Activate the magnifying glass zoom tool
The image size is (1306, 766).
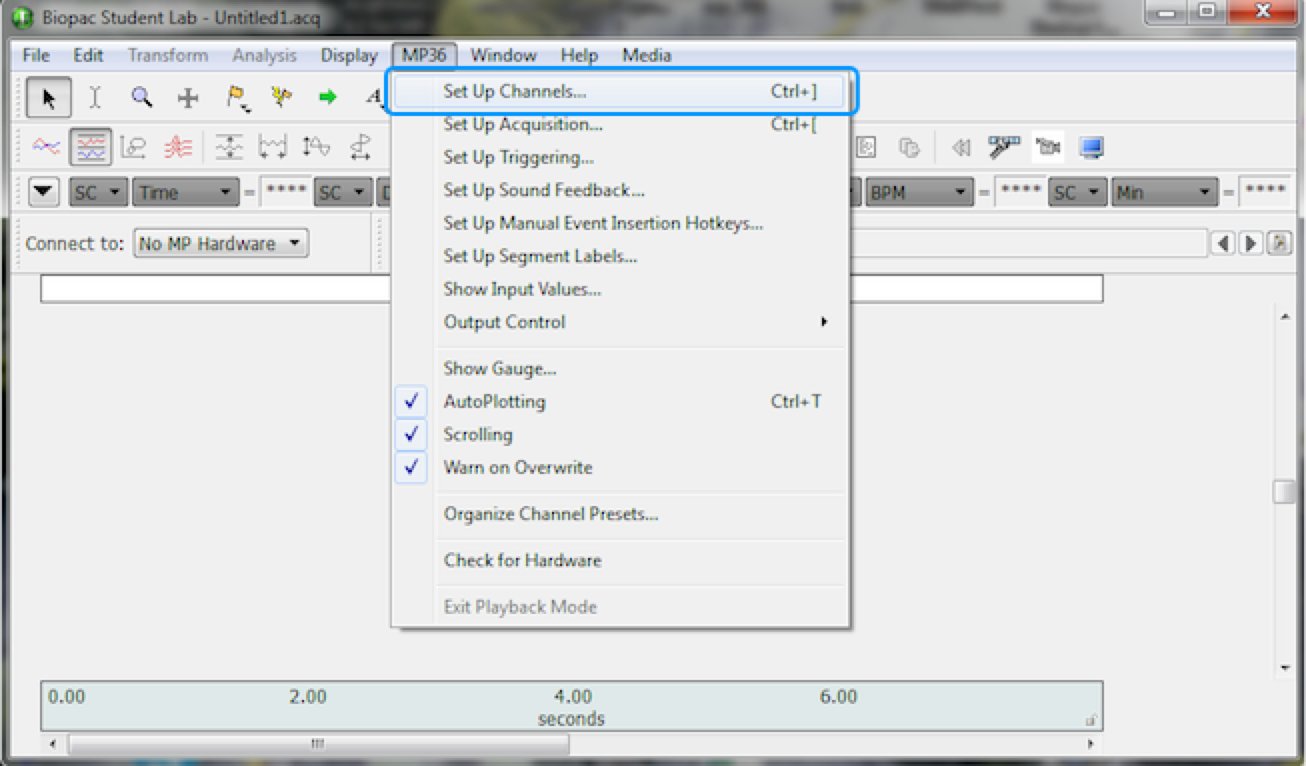tap(142, 97)
